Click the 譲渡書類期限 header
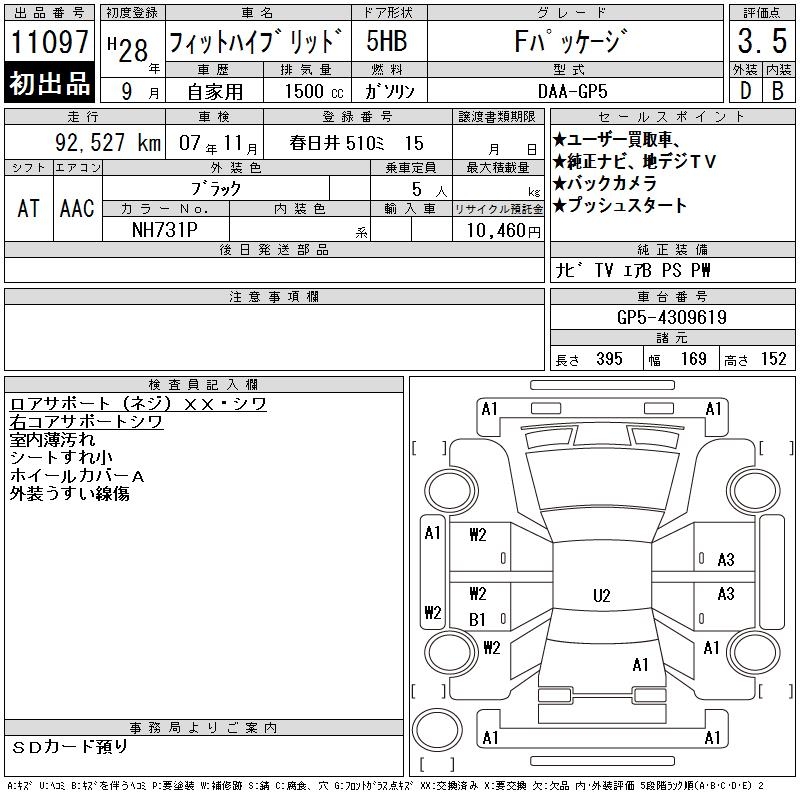The width and height of the screenshot is (800, 800). tap(497, 116)
